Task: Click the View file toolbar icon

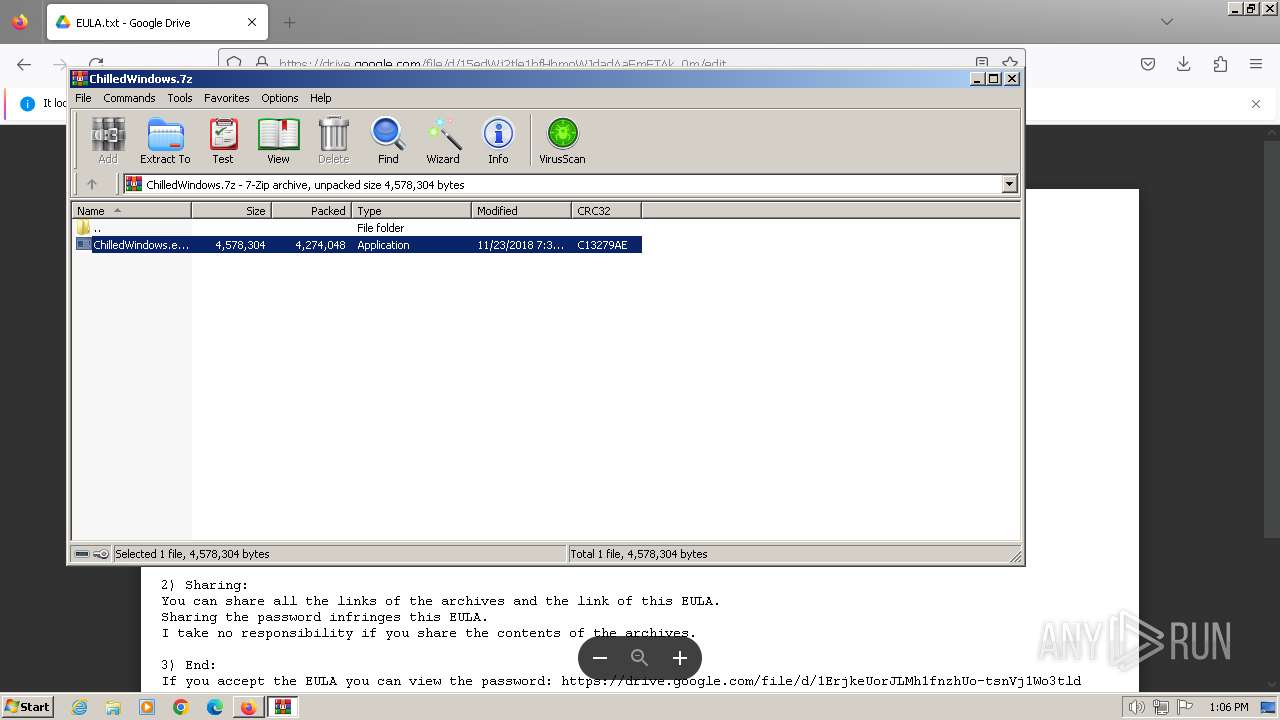Action: [x=278, y=140]
